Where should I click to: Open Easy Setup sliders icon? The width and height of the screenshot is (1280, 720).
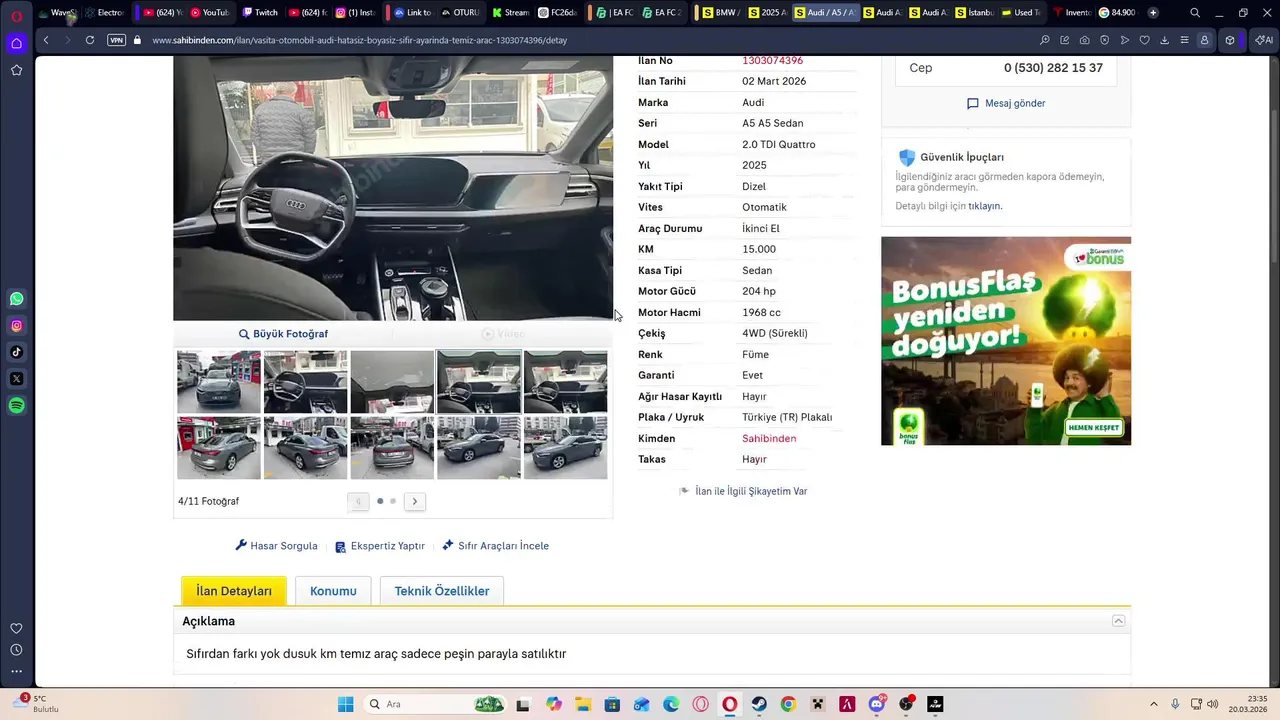(x=1184, y=40)
